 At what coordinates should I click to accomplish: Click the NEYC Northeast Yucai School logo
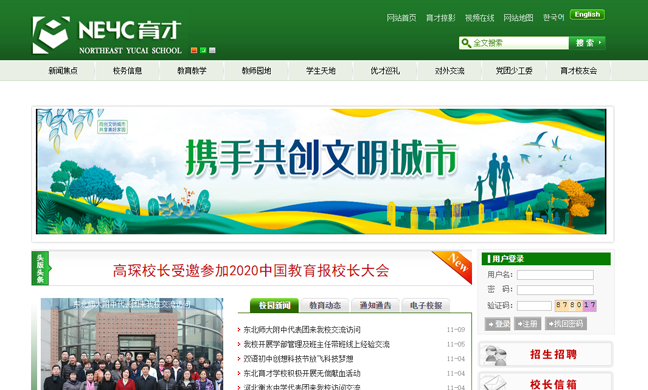tap(107, 35)
